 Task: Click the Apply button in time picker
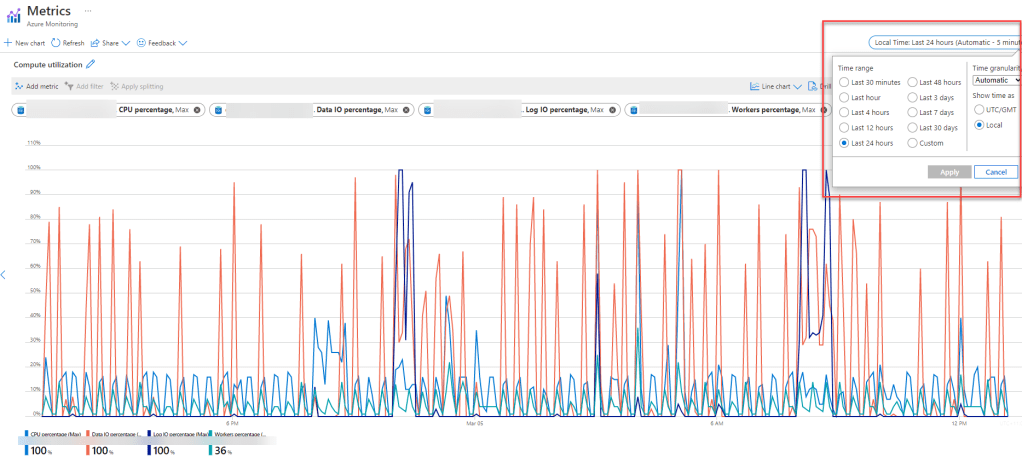(949, 172)
